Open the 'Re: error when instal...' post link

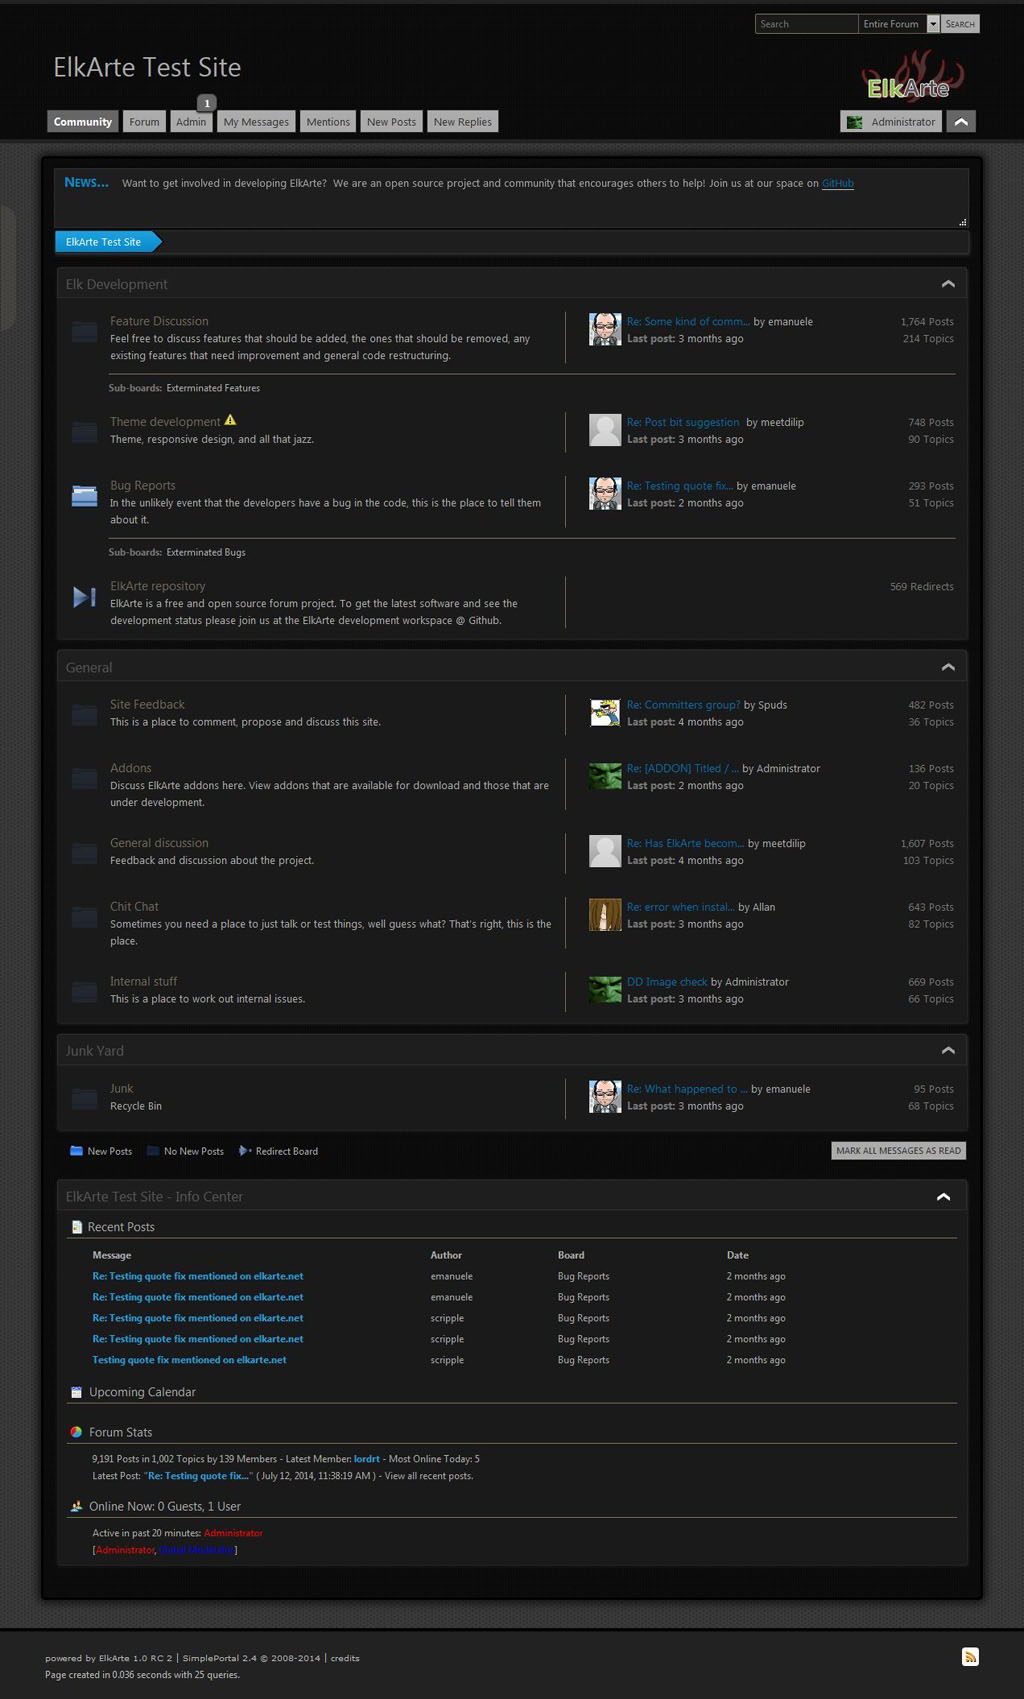click(681, 907)
